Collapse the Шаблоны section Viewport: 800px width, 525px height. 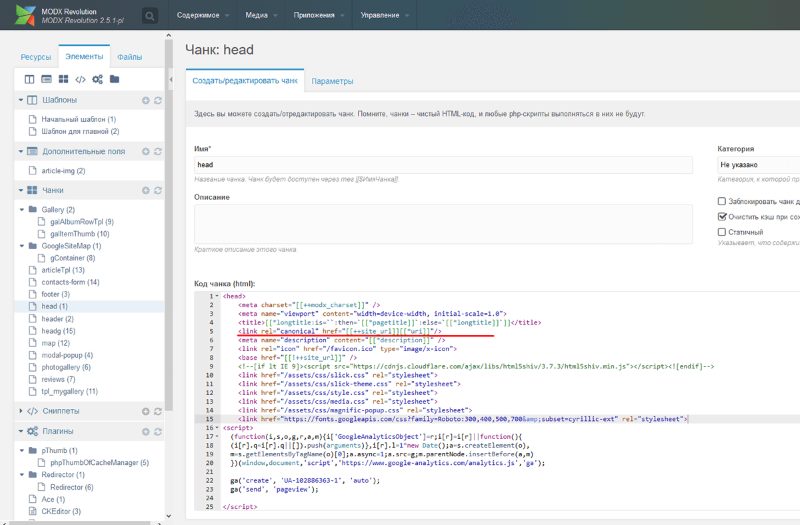click(21, 100)
